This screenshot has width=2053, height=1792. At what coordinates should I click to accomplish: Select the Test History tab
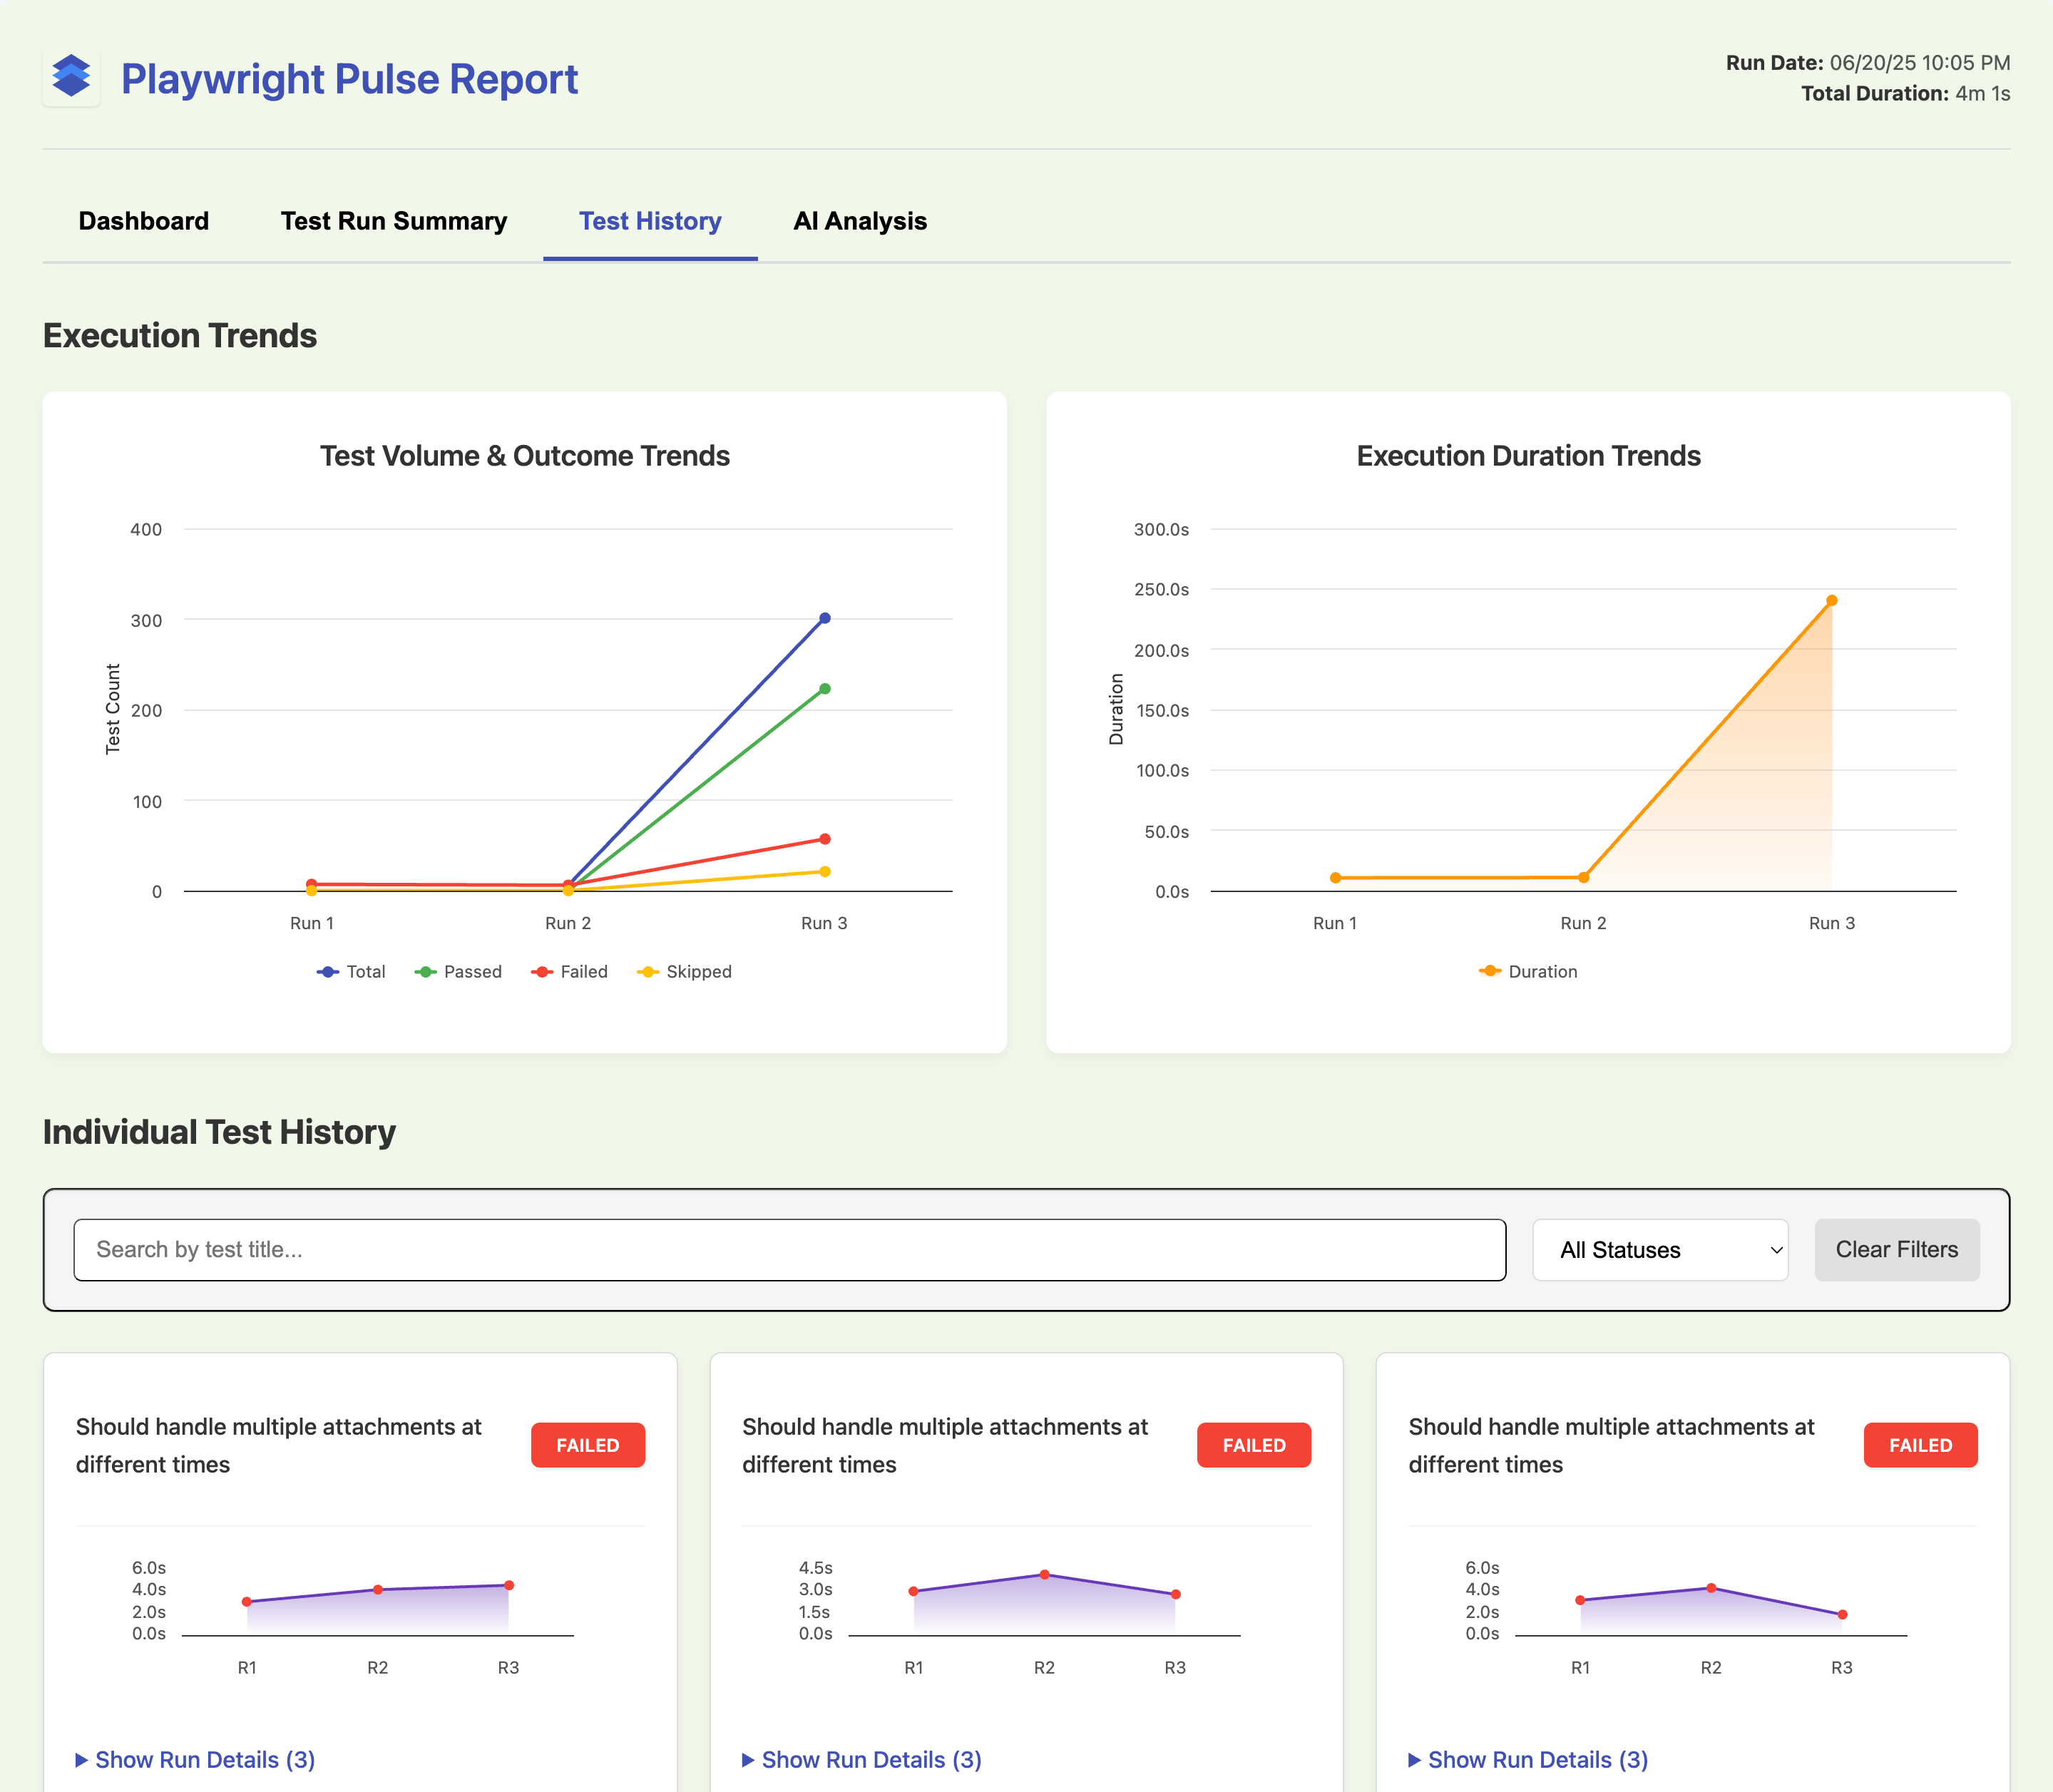[x=650, y=221]
